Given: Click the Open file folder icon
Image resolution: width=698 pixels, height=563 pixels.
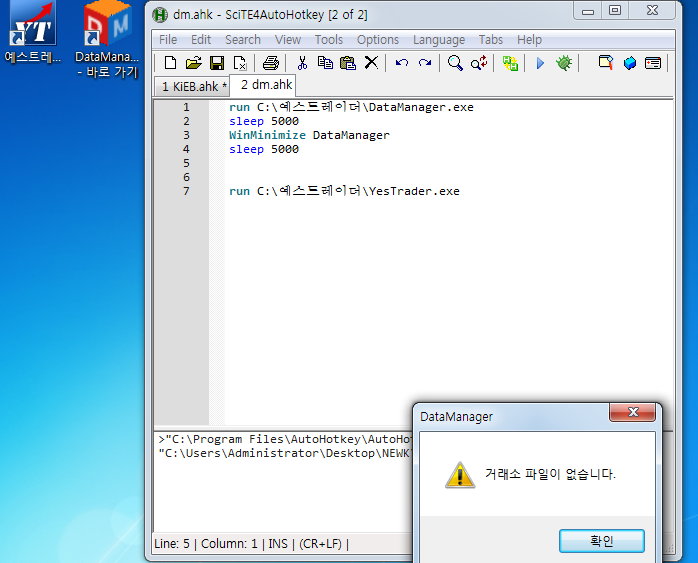Looking at the screenshot, I should click(193, 63).
